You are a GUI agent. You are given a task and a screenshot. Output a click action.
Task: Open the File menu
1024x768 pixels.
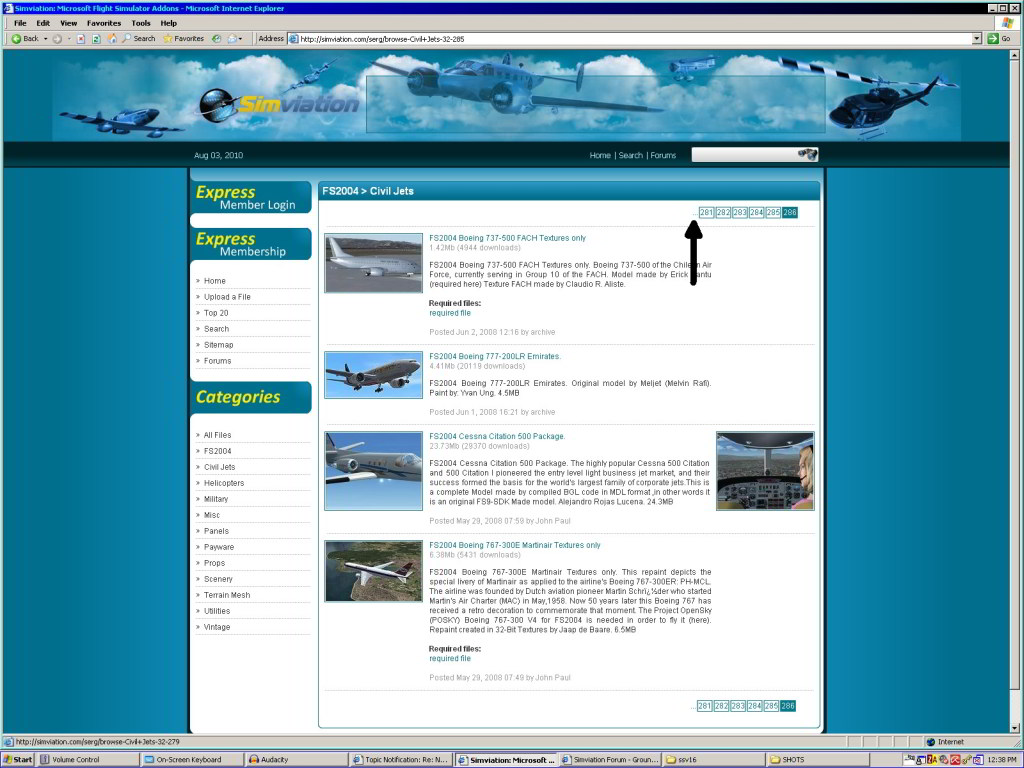pyautogui.click(x=20, y=23)
